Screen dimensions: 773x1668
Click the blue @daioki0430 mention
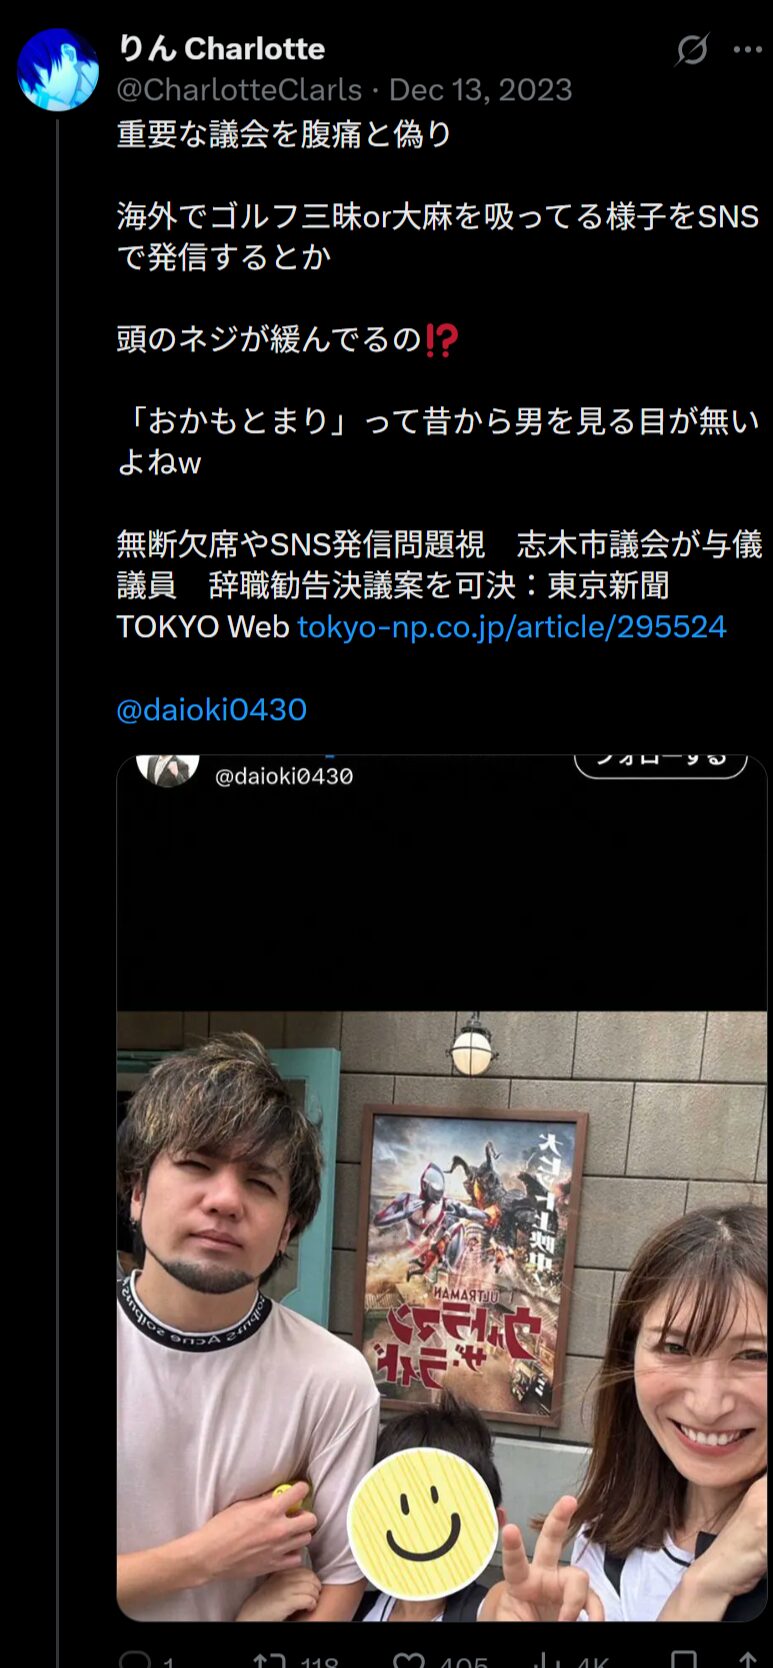coord(211,710)
